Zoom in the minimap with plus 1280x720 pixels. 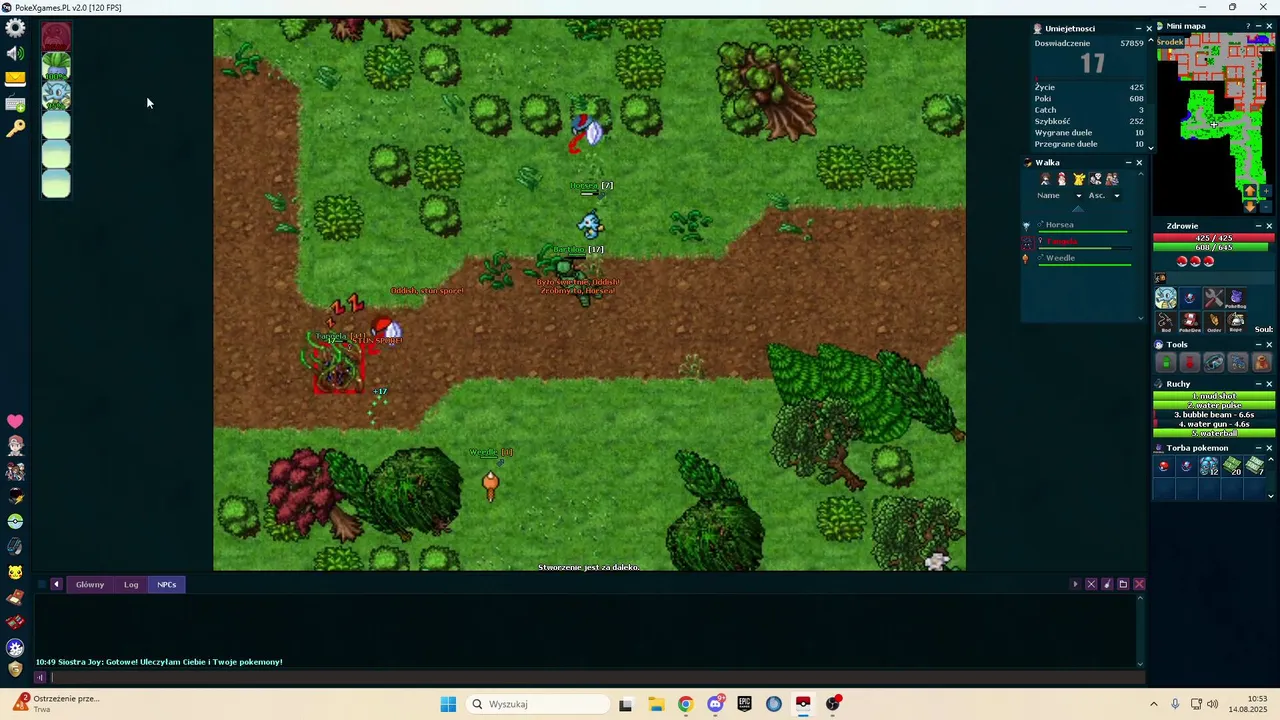click(x=1267, y=190)
